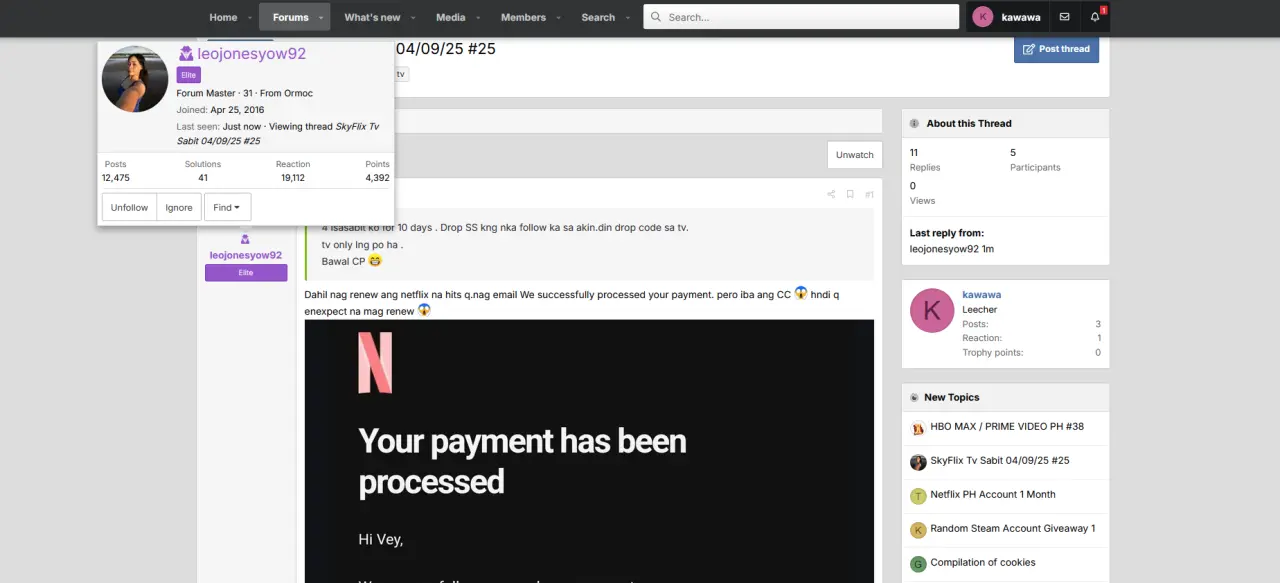The image size is (1280, 583).
Task: Open the #1 post permalink
Action: tap(869, 194)
